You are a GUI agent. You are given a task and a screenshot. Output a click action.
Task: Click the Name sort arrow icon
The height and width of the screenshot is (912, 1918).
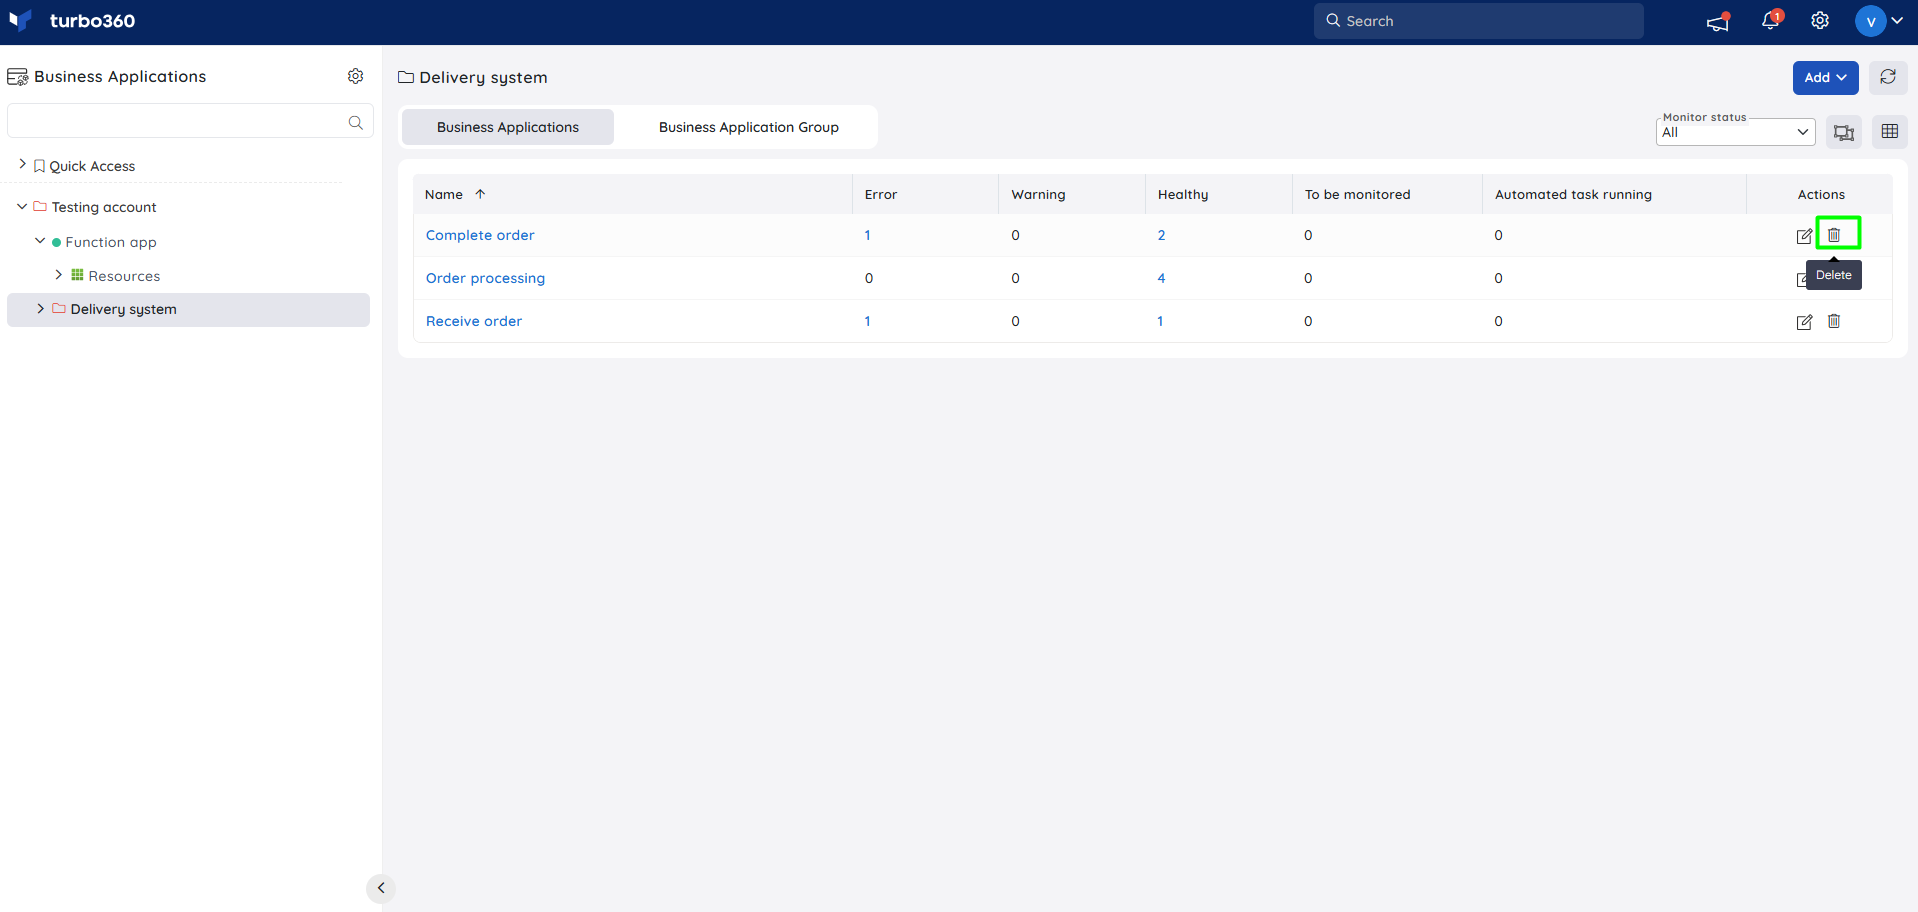coord(480,194)
